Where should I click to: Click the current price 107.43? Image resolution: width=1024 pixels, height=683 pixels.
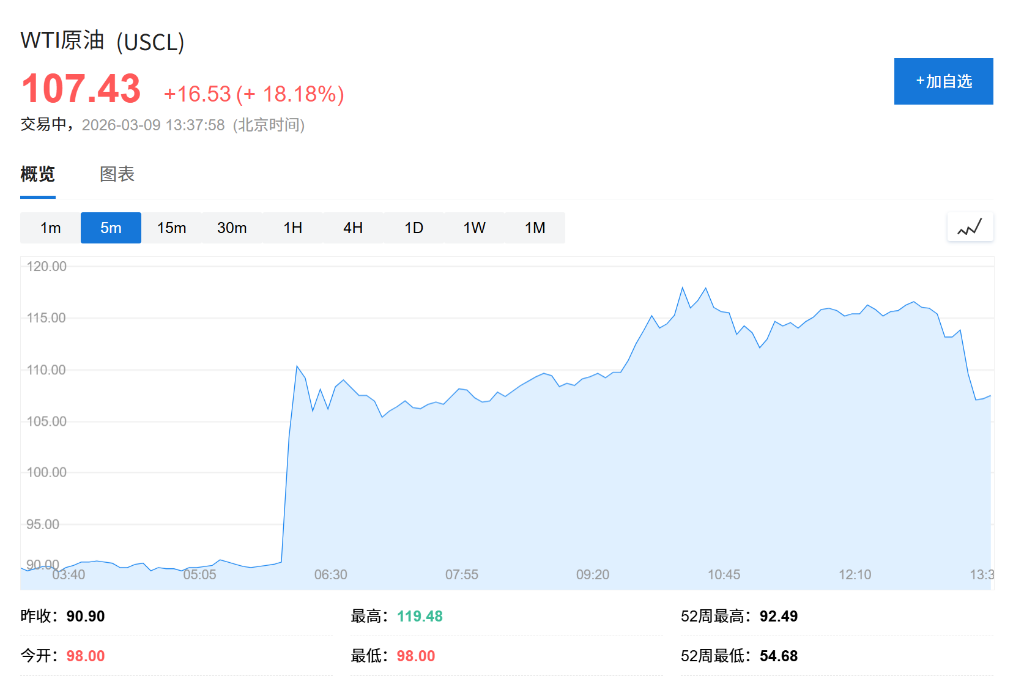point(81,89)
